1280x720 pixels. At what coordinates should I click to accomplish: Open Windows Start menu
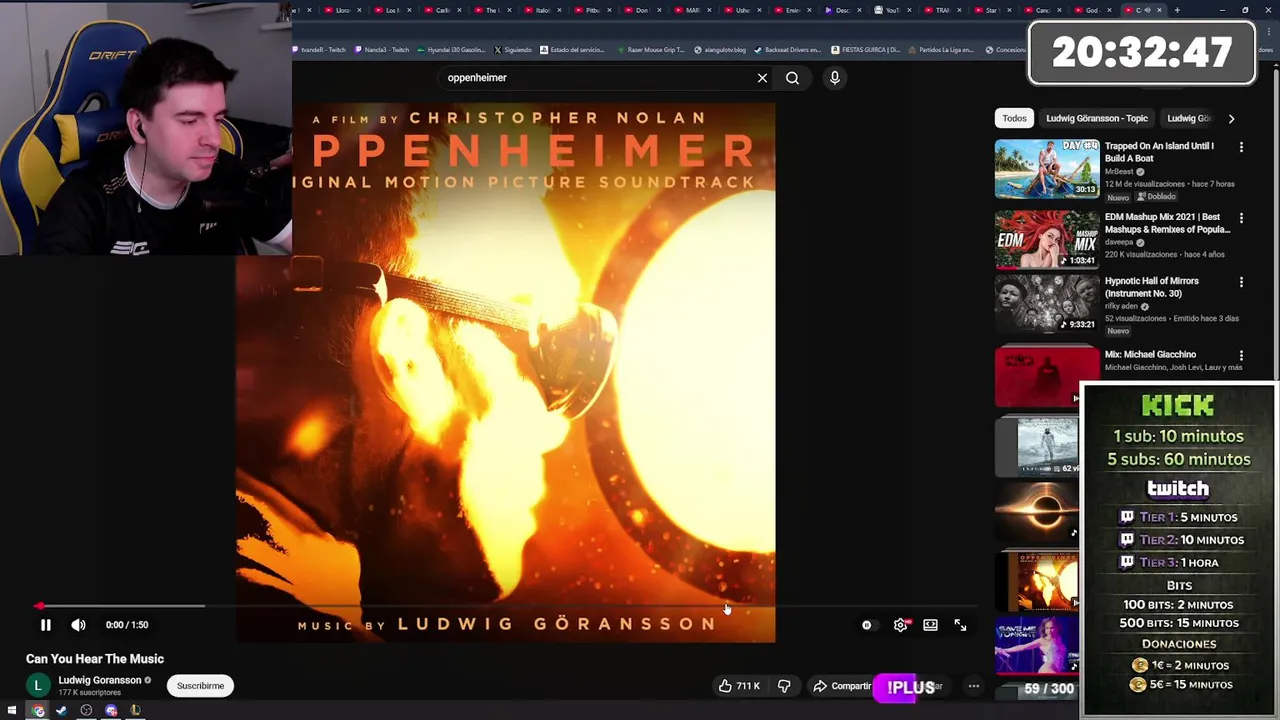[x=12, y=711]
